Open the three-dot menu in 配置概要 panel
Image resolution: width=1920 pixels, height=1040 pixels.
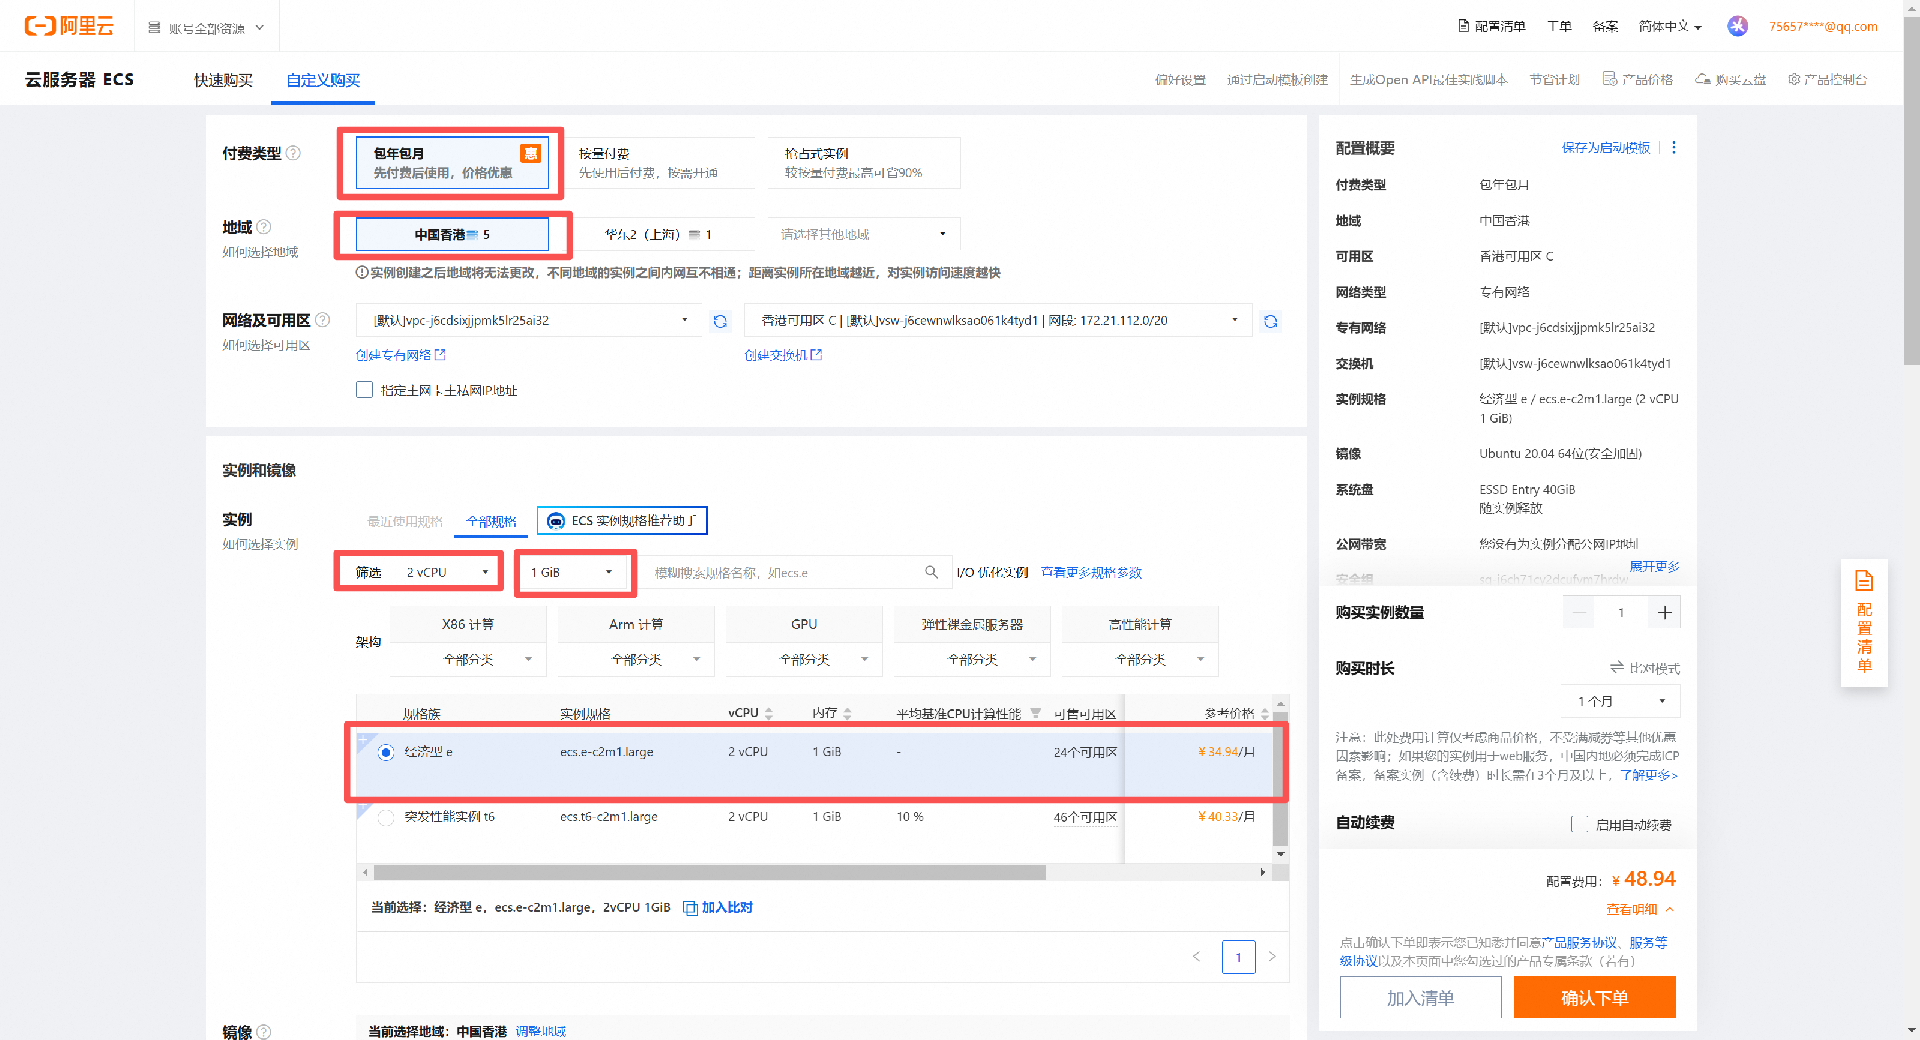point(1674,148)
